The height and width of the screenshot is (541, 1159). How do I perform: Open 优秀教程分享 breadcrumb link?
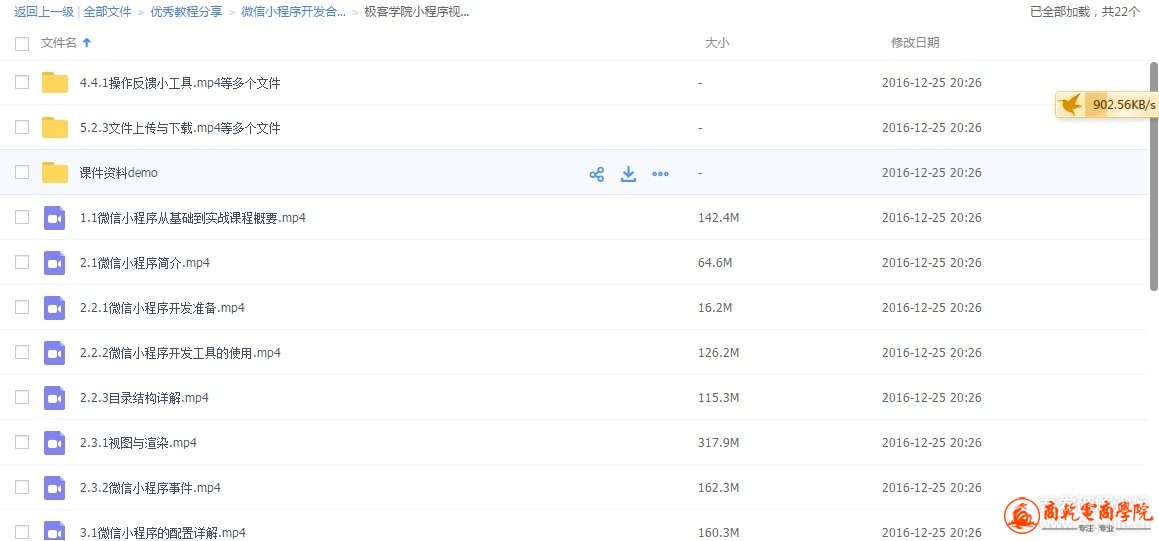point(186,12)
